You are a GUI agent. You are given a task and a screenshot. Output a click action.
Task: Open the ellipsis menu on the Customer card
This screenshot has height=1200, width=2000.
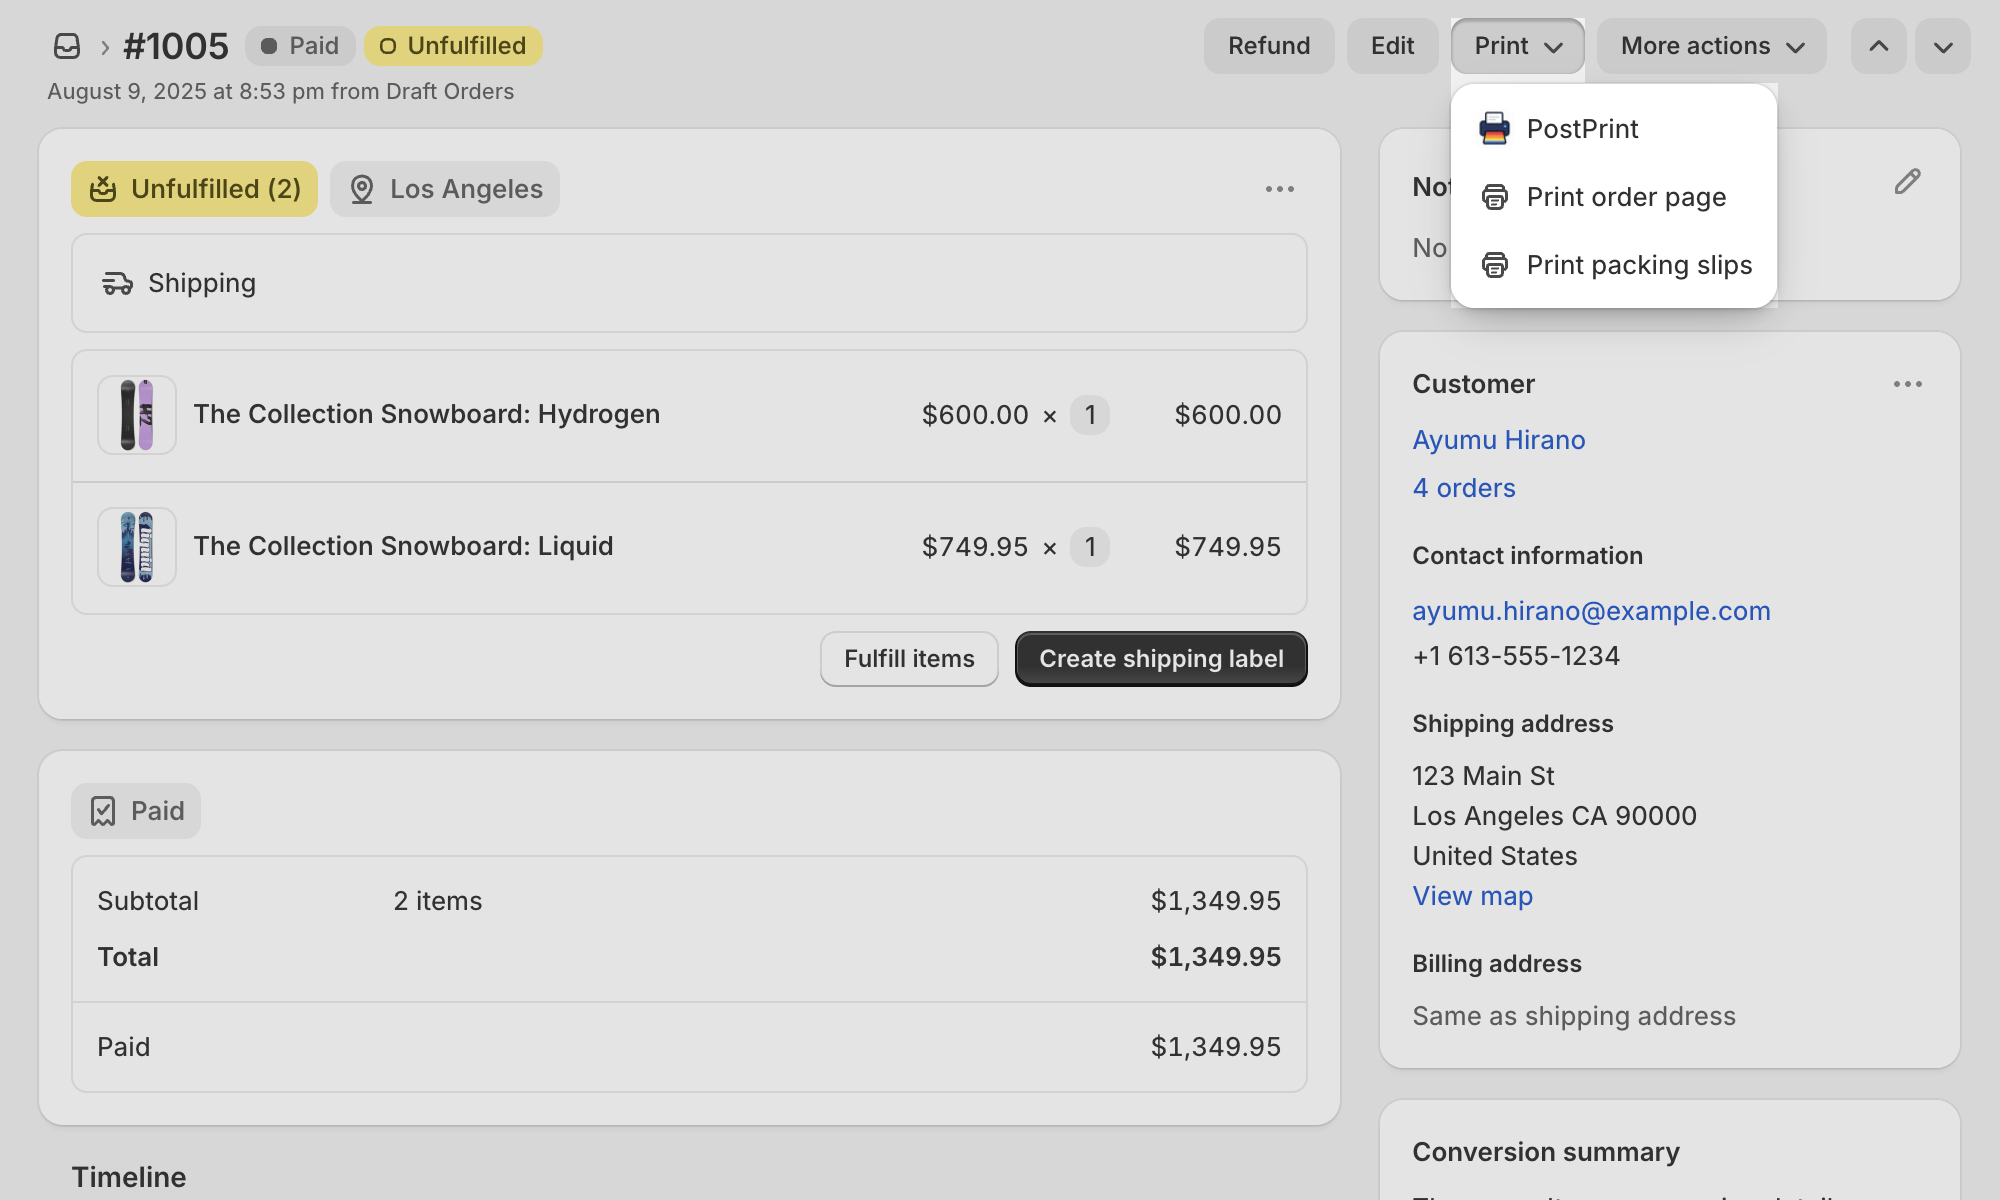pos(1908,383)
